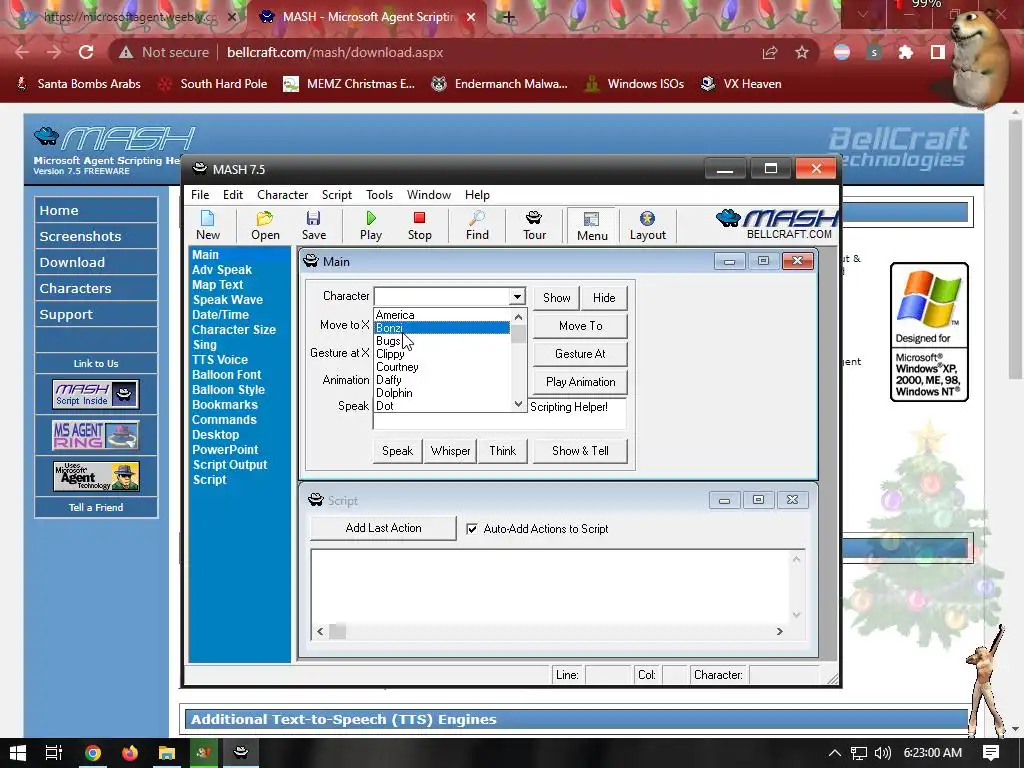Click the share page icon in address bar
This screenshot has width=1024, height=768.
click(x=770, y=52)
